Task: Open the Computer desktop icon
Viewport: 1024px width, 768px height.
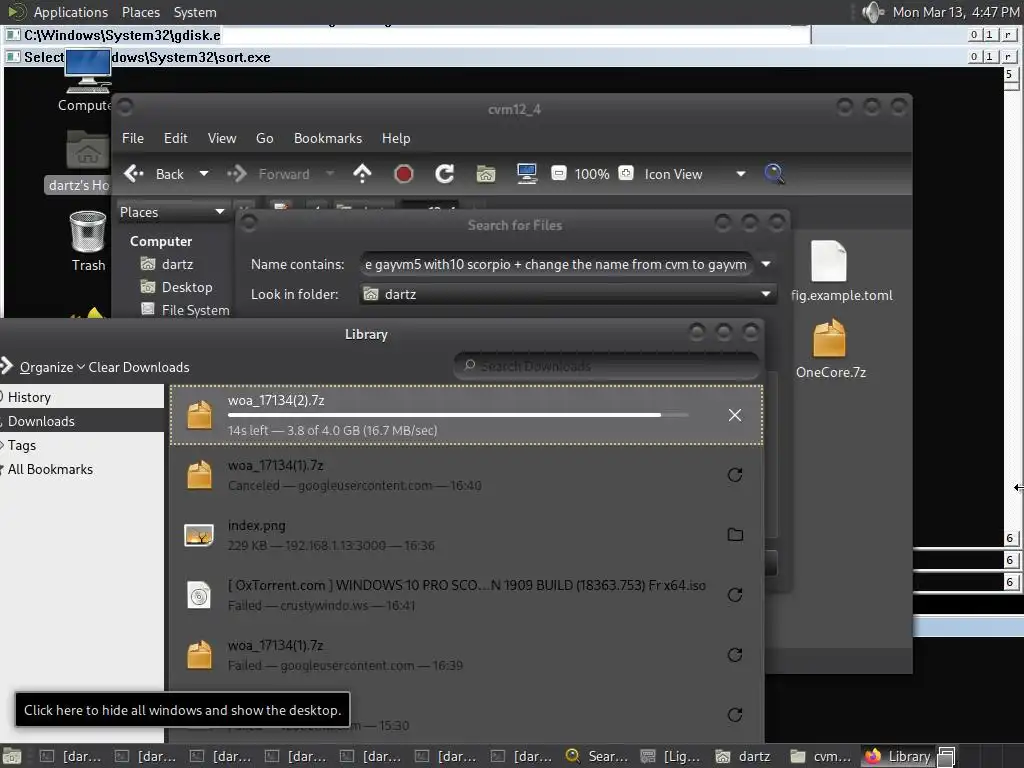Action: (87, 82)
